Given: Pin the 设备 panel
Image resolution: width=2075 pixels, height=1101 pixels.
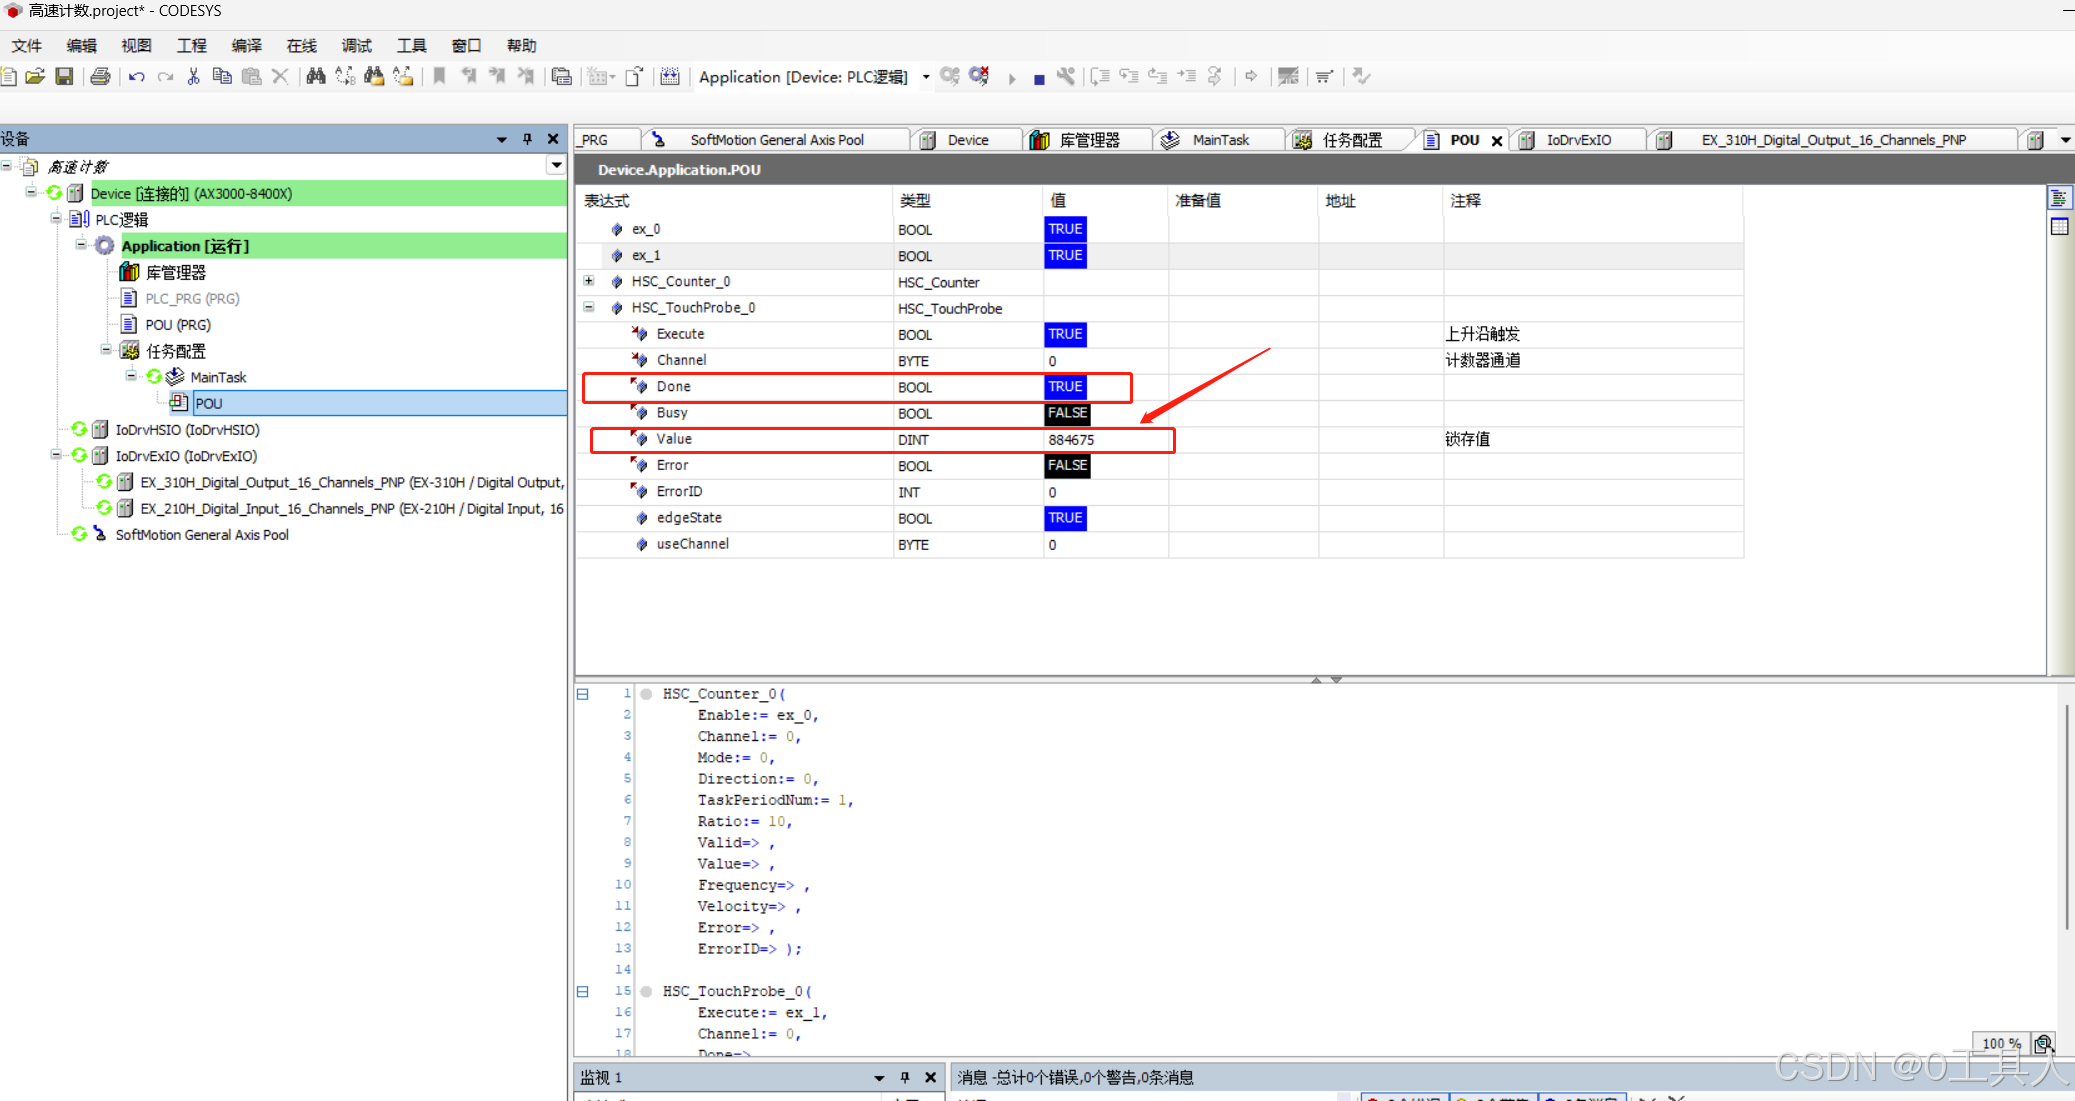Looking at the screenshot, I should coord(527,139).
